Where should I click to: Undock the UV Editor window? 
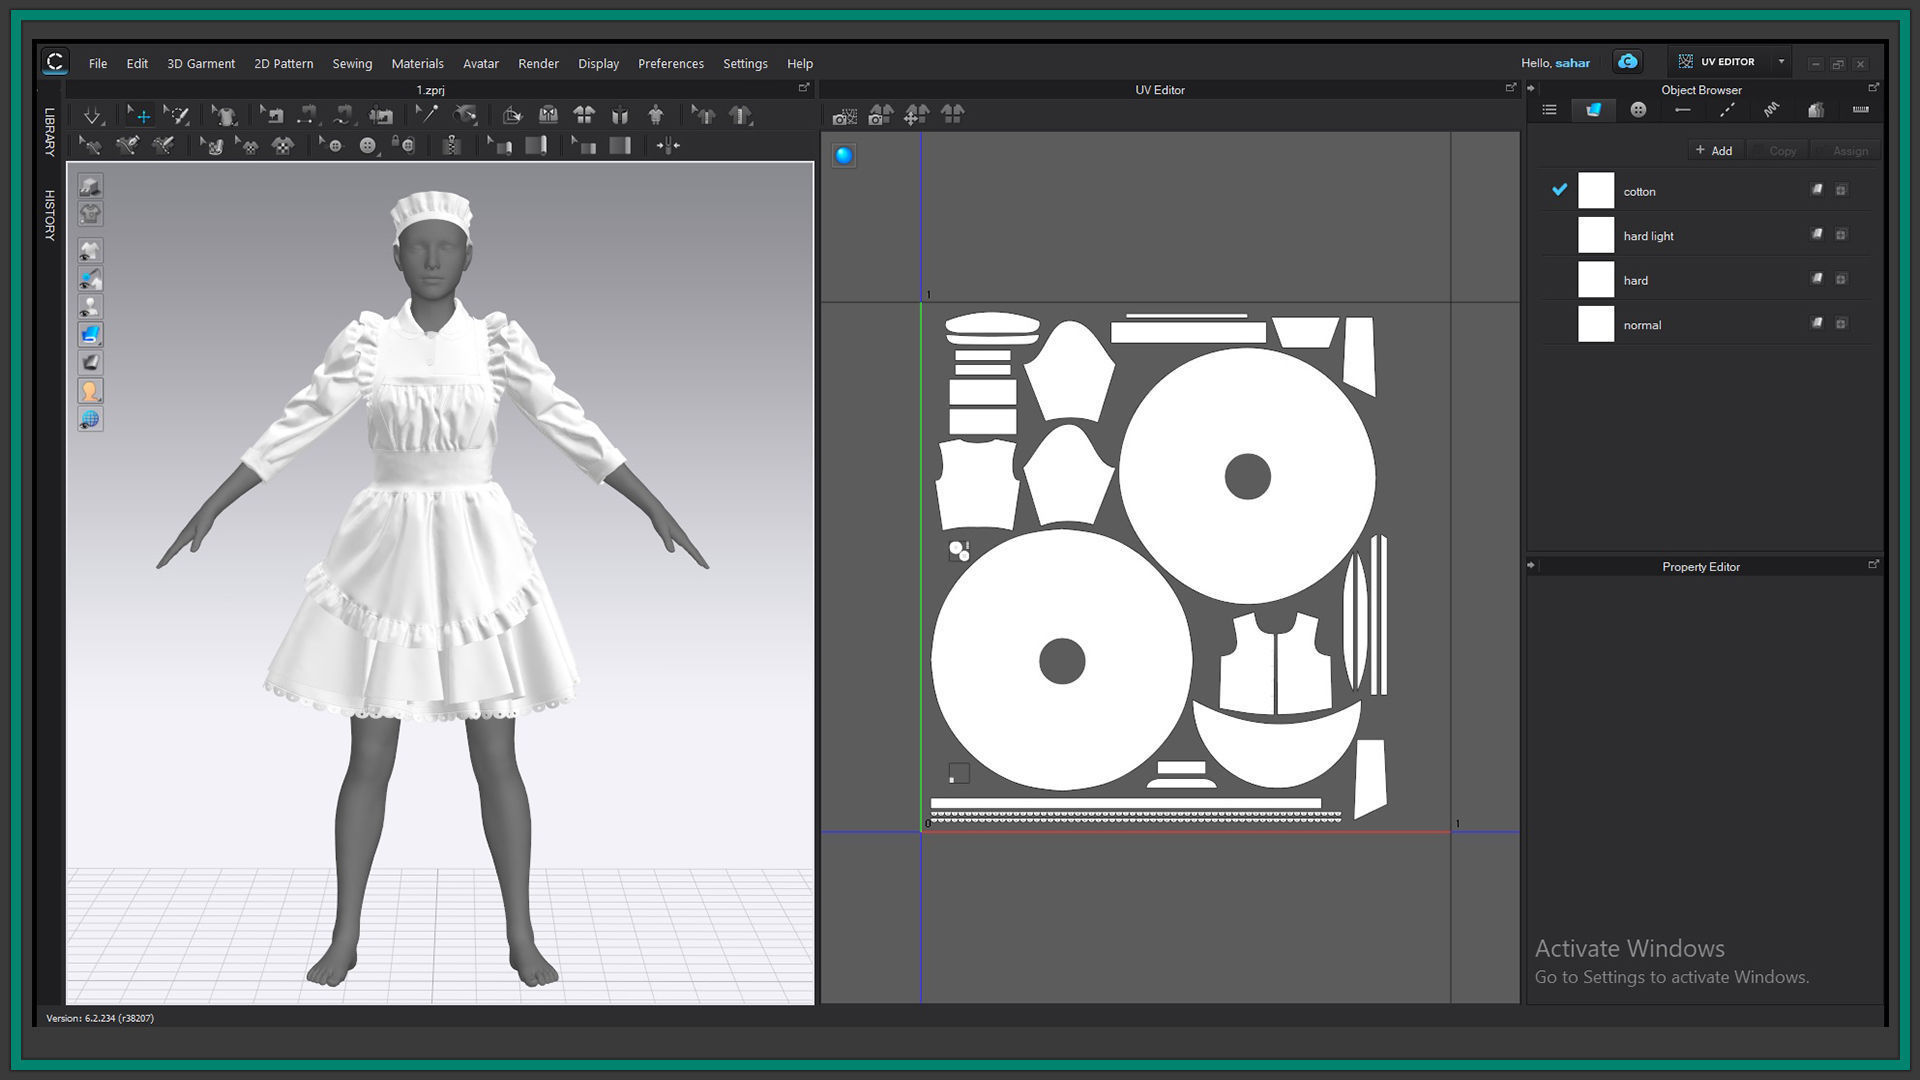[x=1510, y=88]
